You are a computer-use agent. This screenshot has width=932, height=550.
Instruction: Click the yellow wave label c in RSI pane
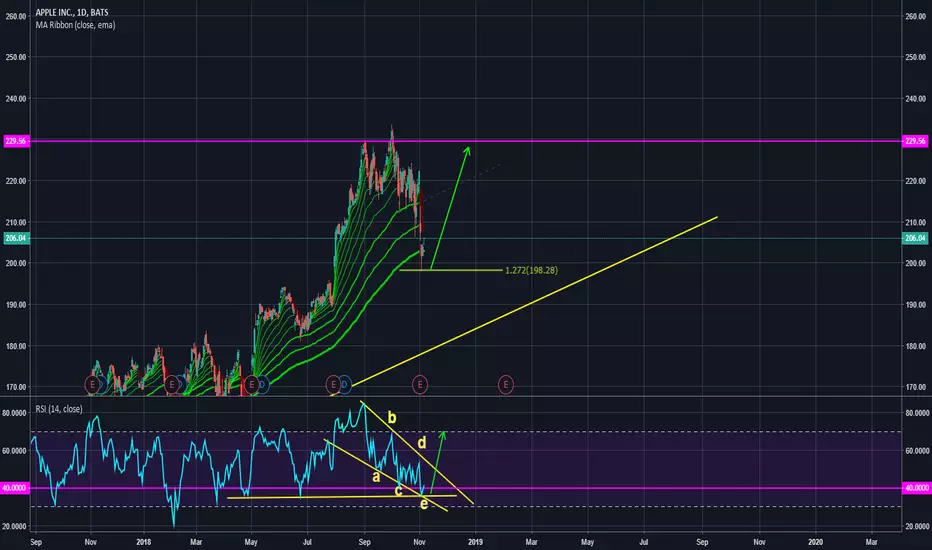coord(398,491)
